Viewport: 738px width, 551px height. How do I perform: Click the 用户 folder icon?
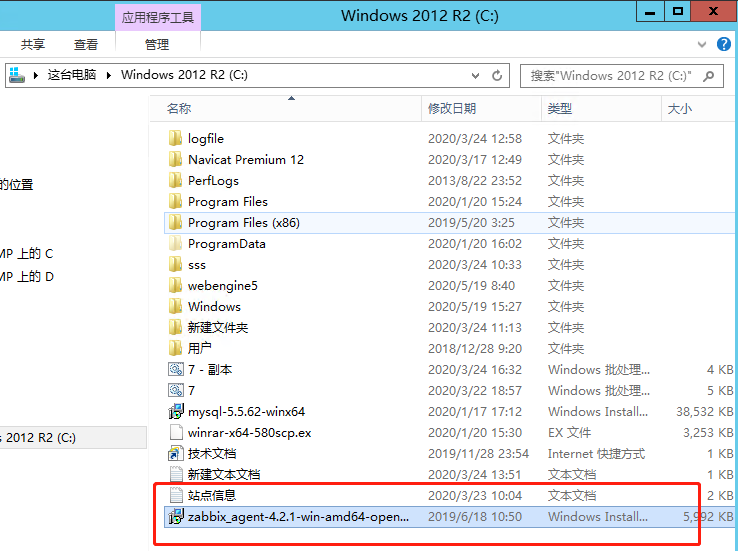pyautogui.click(x=176, y=349)
